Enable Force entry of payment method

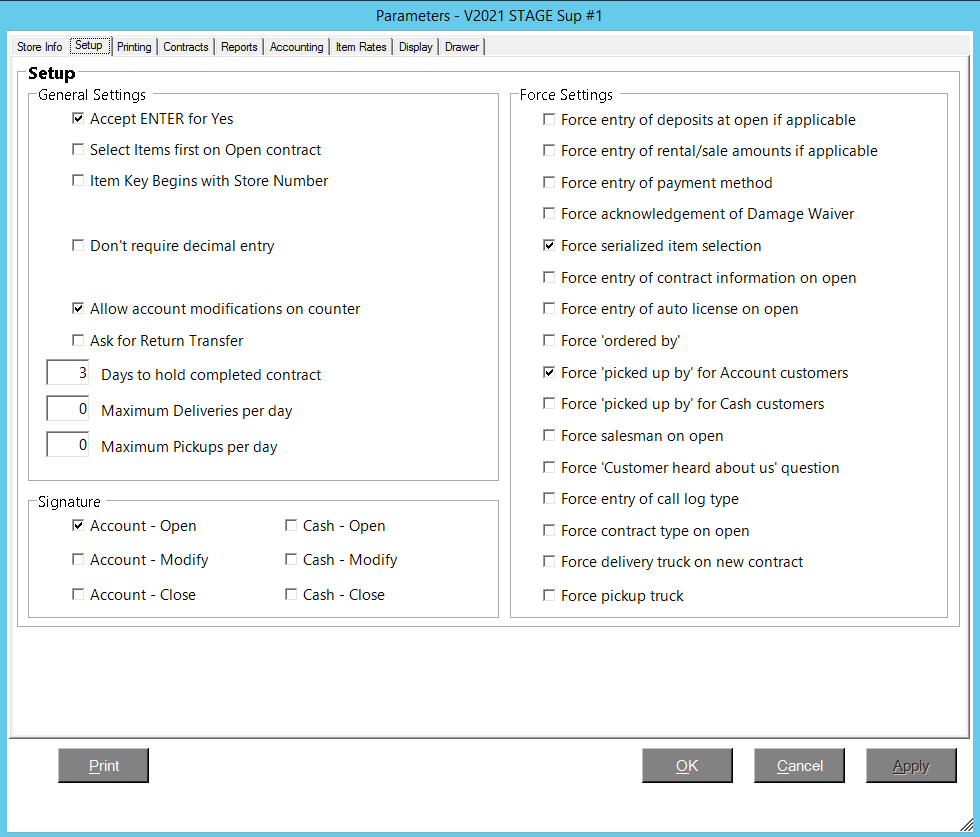(549, 183)
